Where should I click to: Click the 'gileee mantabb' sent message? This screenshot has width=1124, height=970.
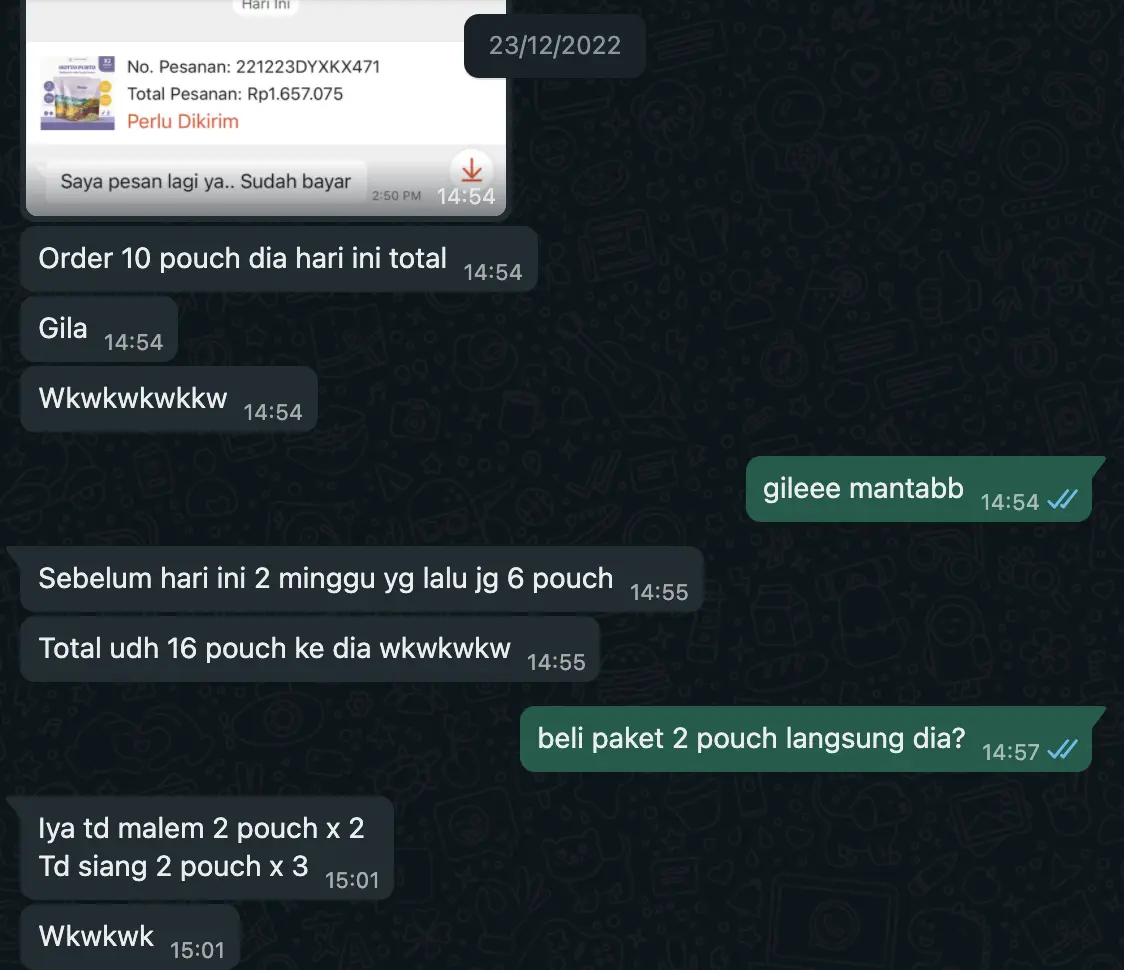click(x=919, y=490)
